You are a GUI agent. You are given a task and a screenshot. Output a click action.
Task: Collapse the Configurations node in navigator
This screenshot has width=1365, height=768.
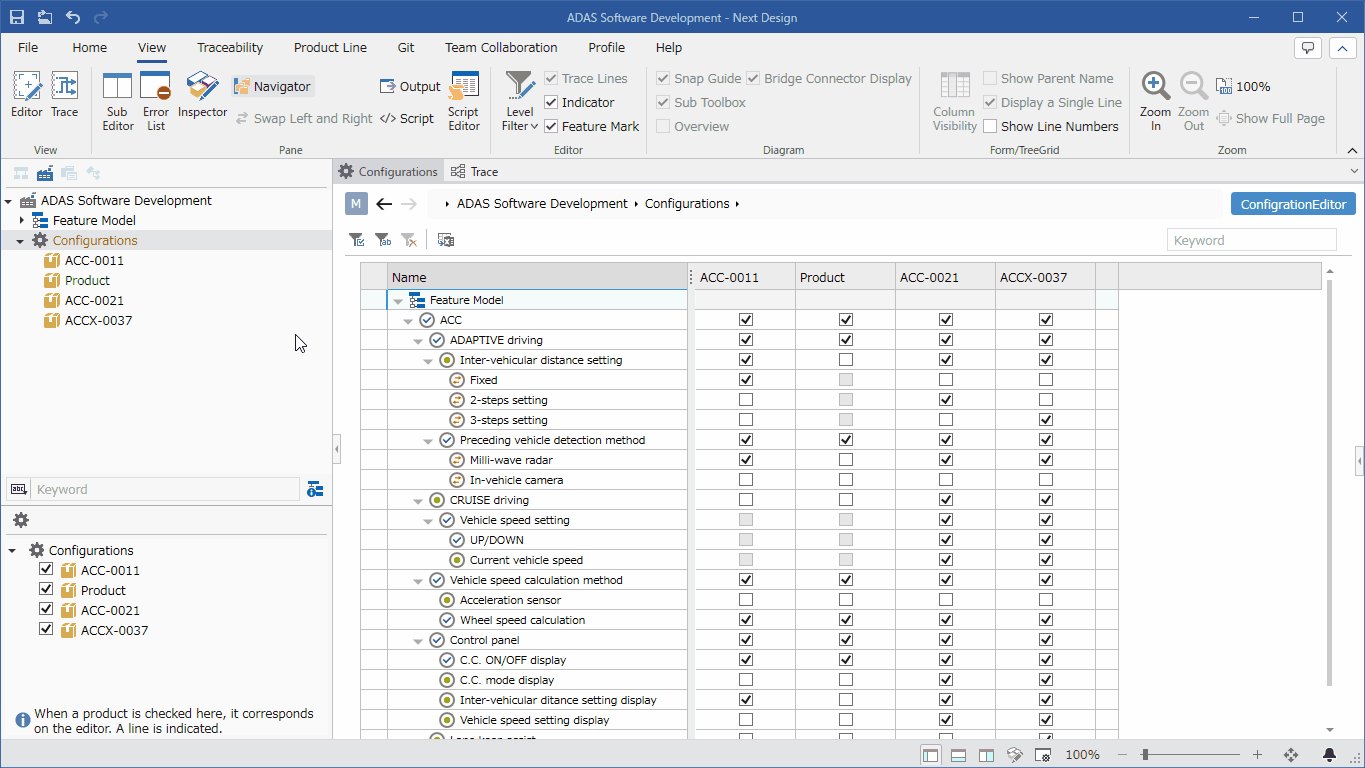20,241
